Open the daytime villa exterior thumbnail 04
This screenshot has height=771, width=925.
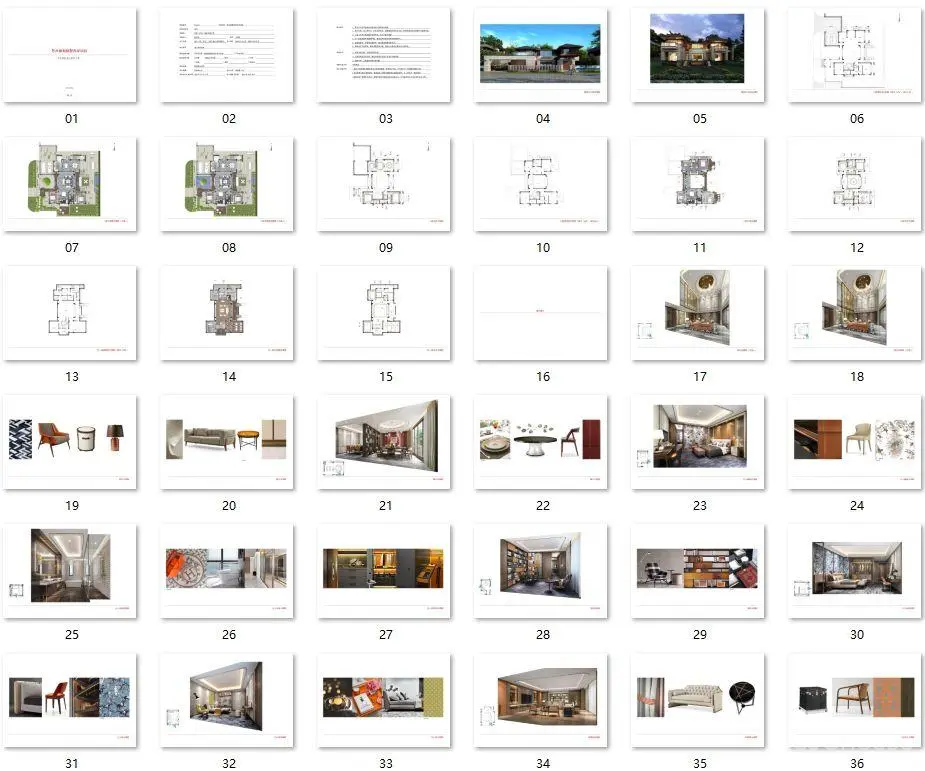tap(542, 55)
